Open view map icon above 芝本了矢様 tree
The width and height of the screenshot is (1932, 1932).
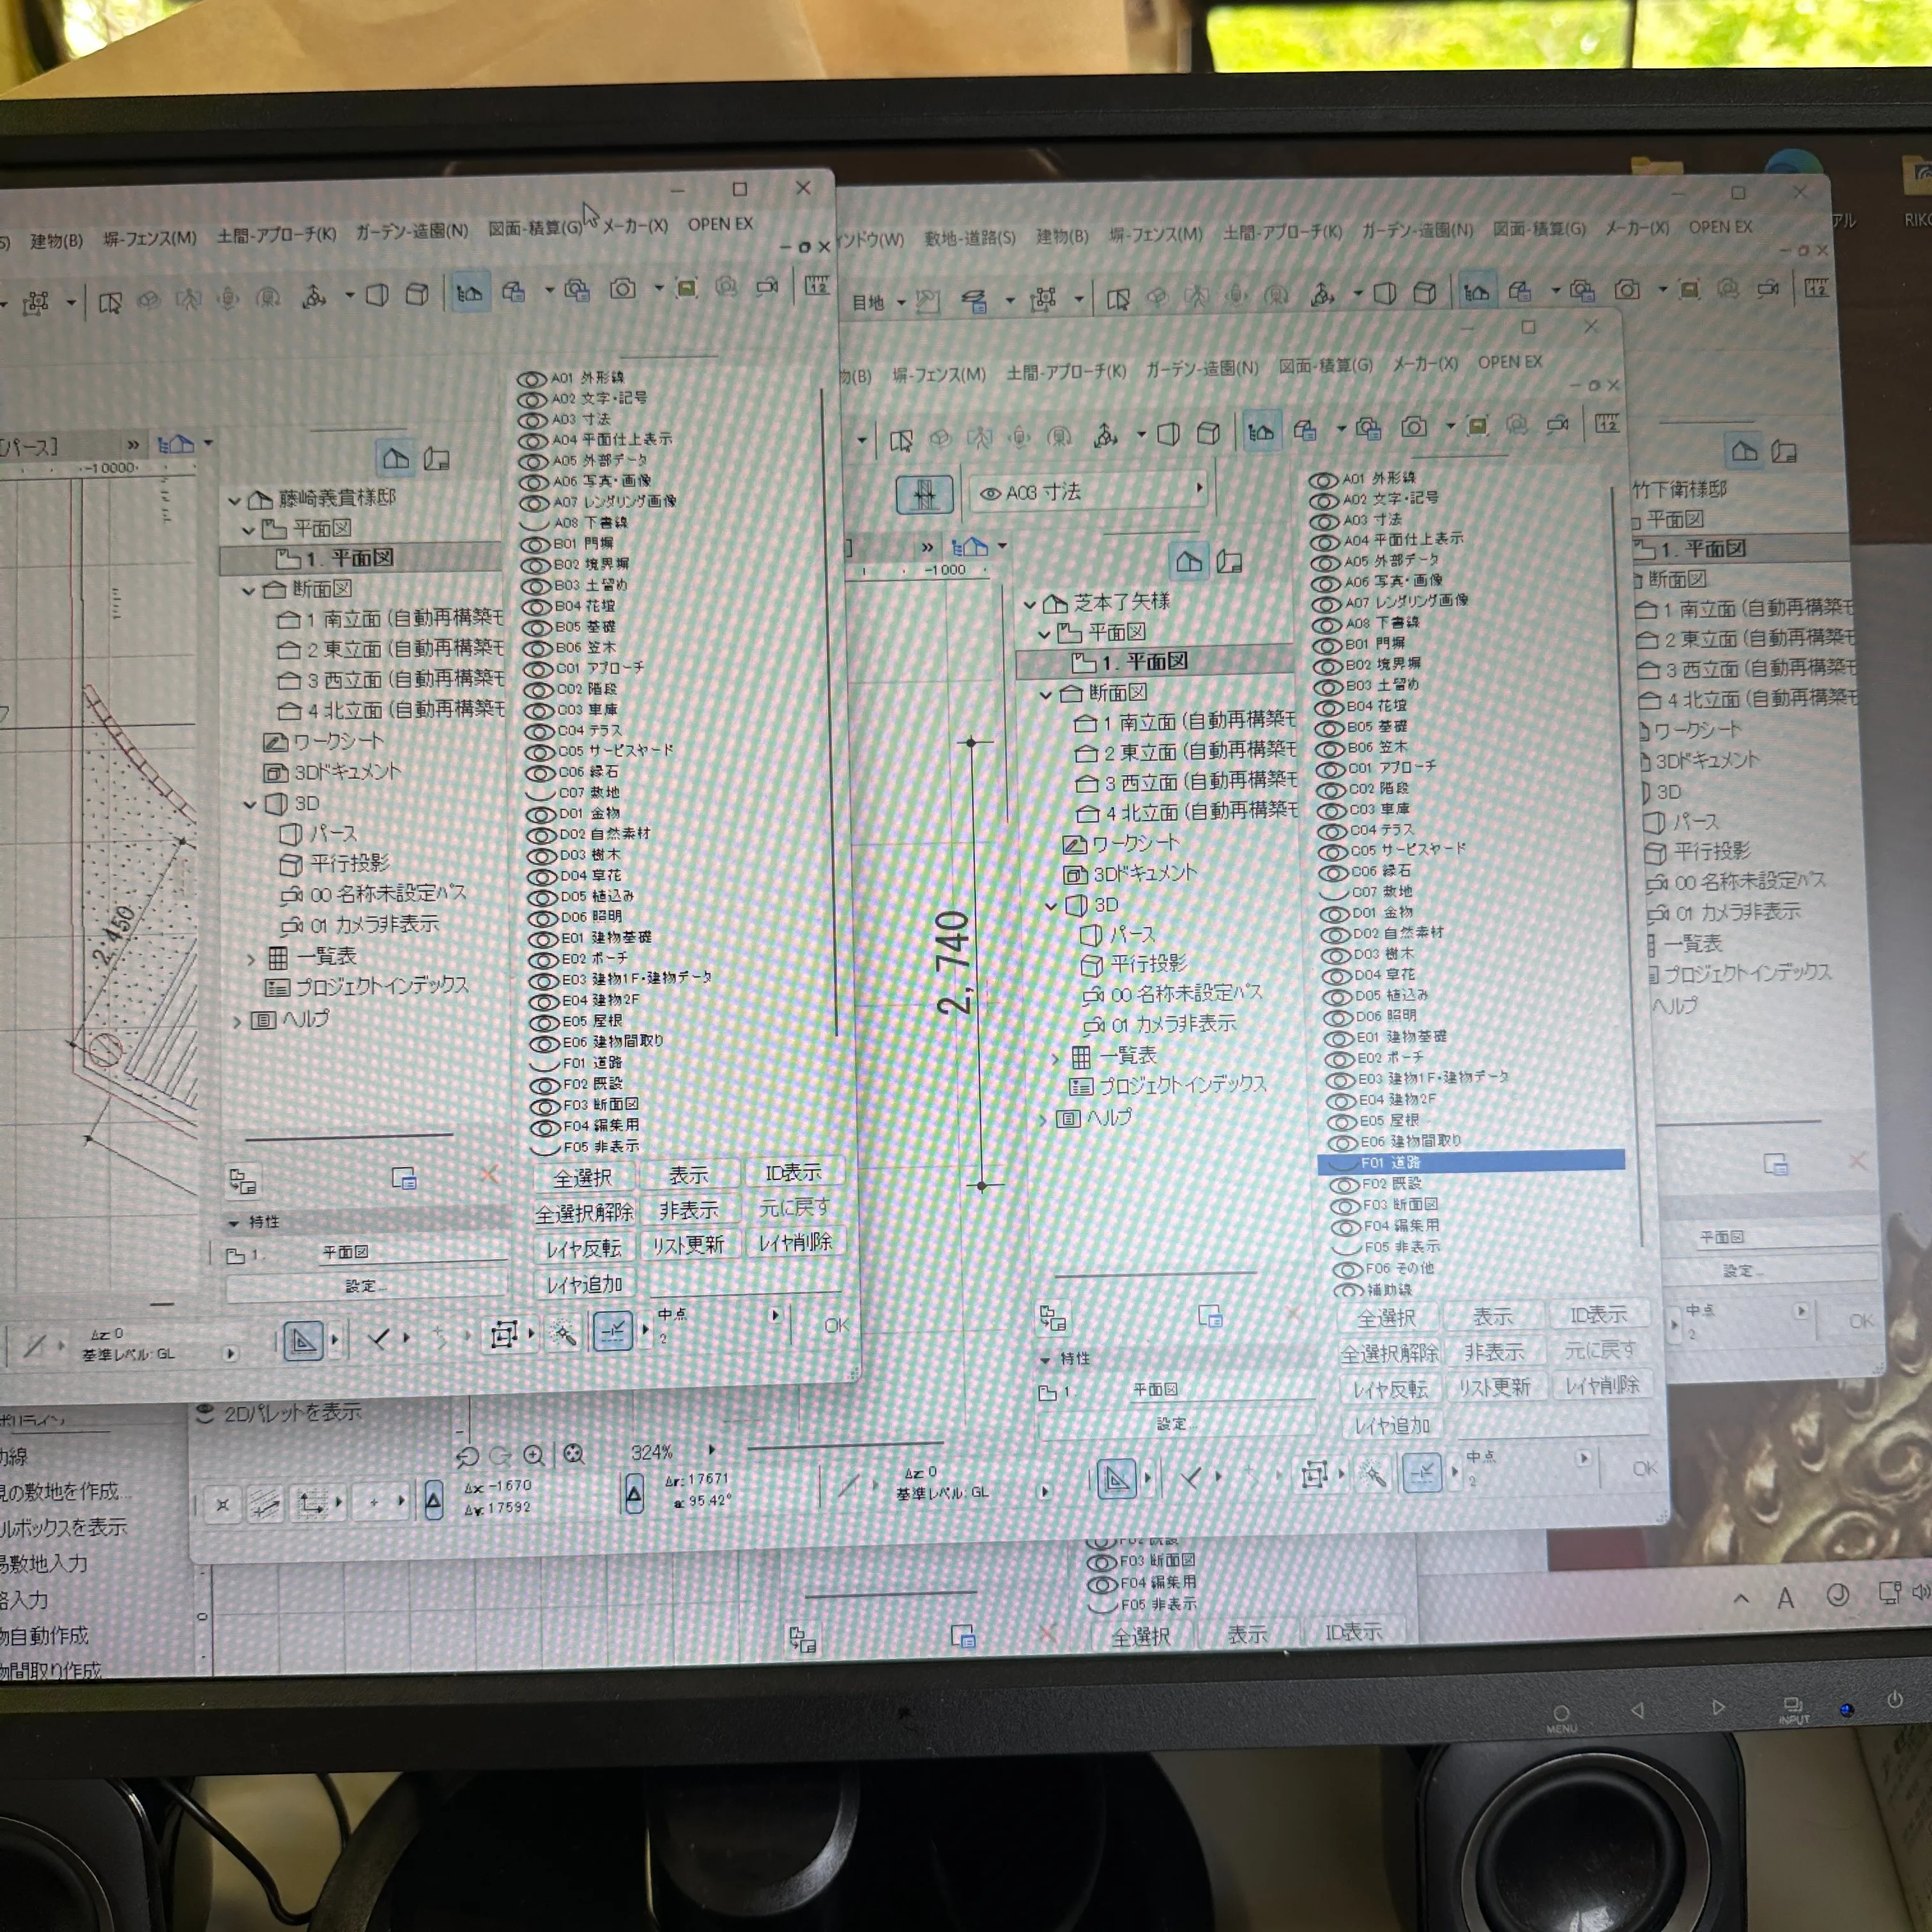[1229, 562]
